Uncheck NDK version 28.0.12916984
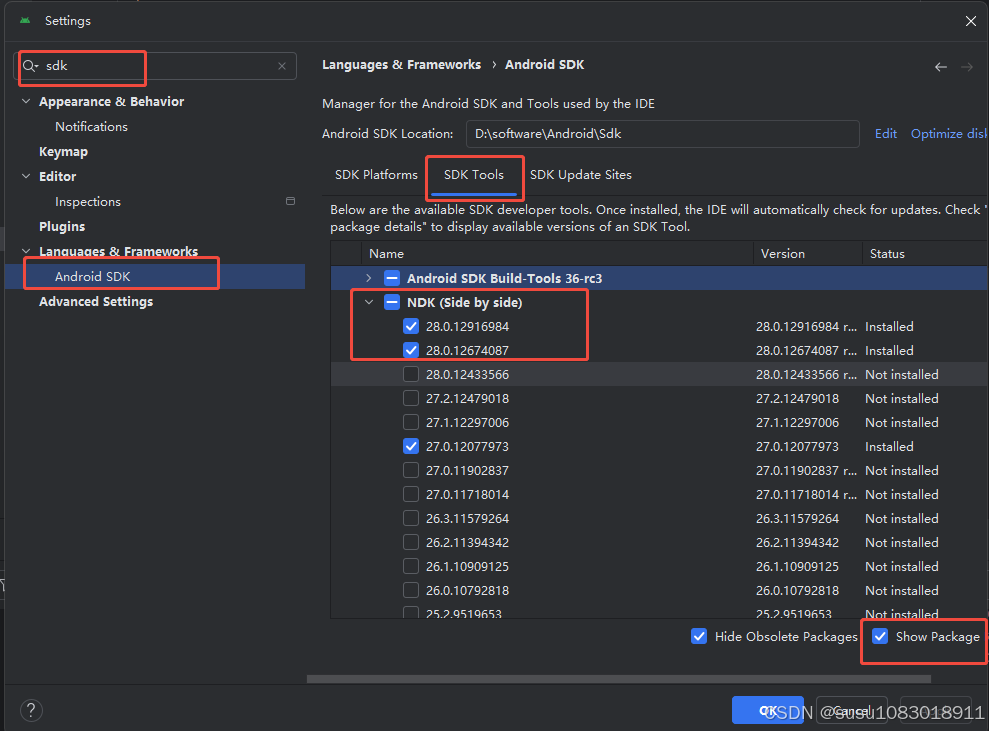The width and height of the screenshot is (989, 731). [411, 326]
